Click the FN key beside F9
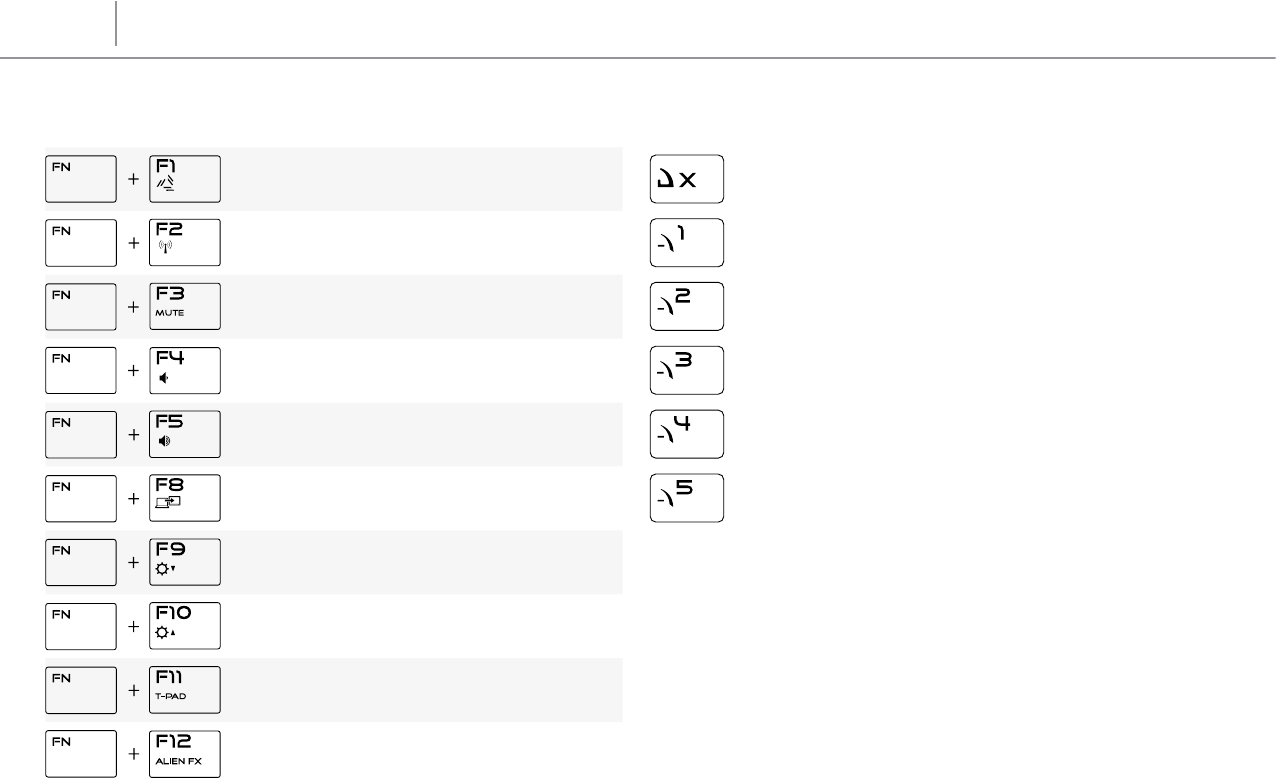 tap(81, 562)
